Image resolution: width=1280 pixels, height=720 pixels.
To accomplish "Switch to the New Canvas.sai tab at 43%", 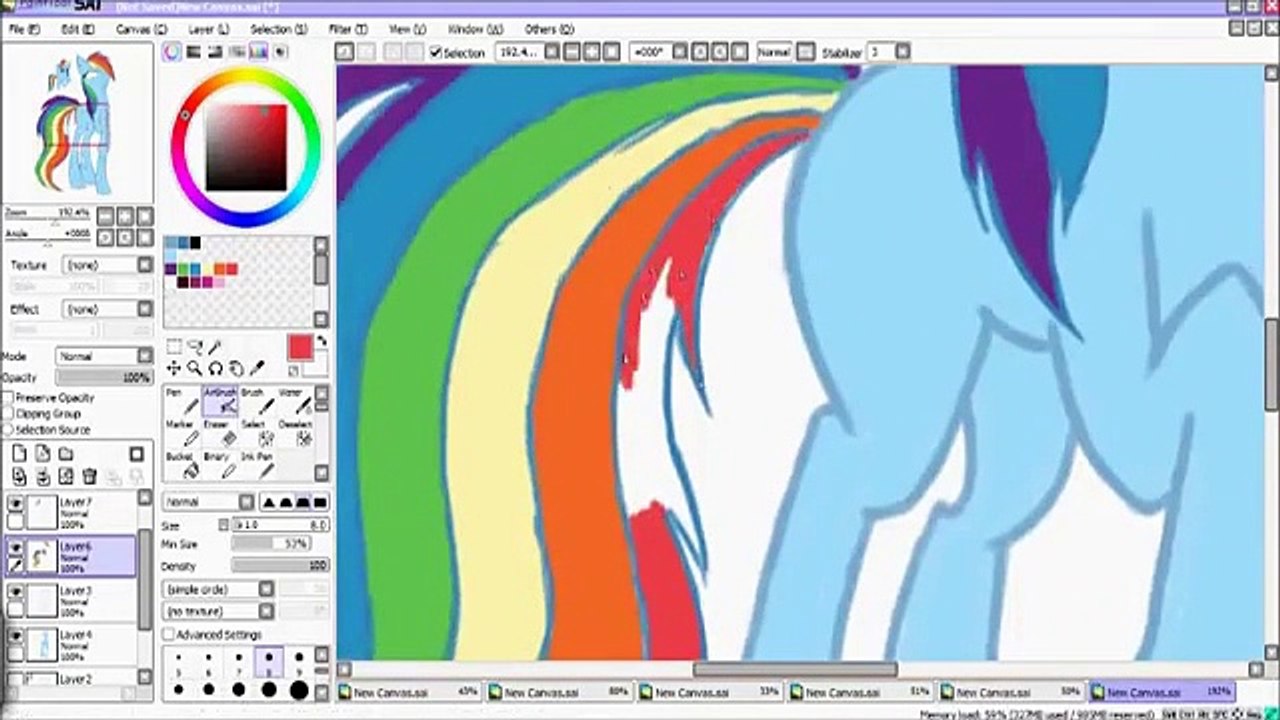I will click(410, 692).
